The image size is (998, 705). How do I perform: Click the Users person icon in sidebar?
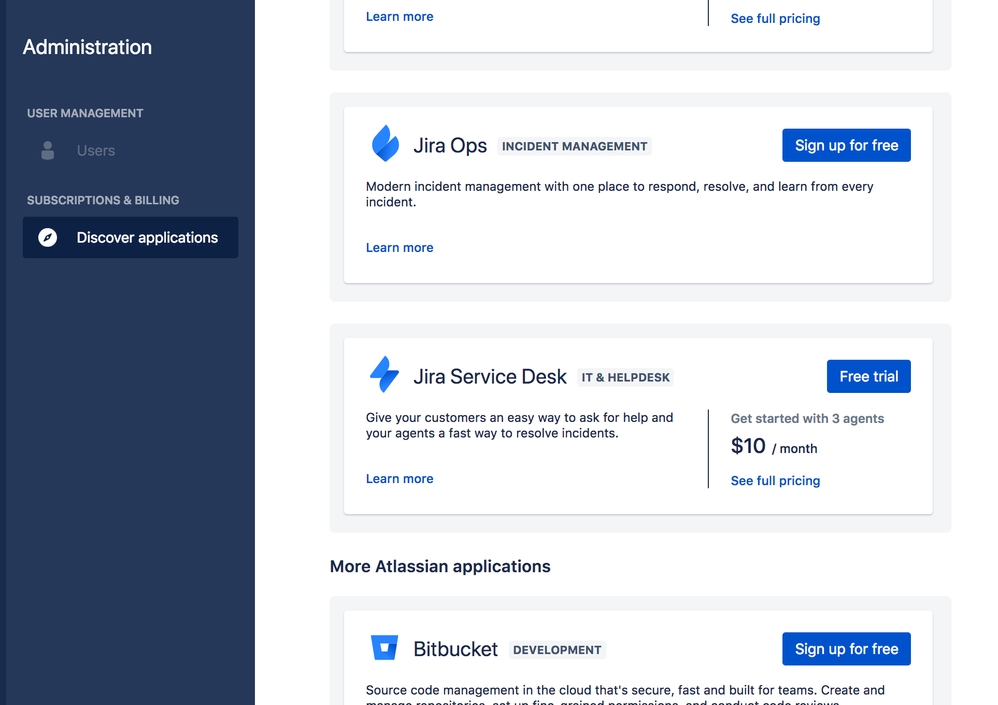click(x=47, y=151)
